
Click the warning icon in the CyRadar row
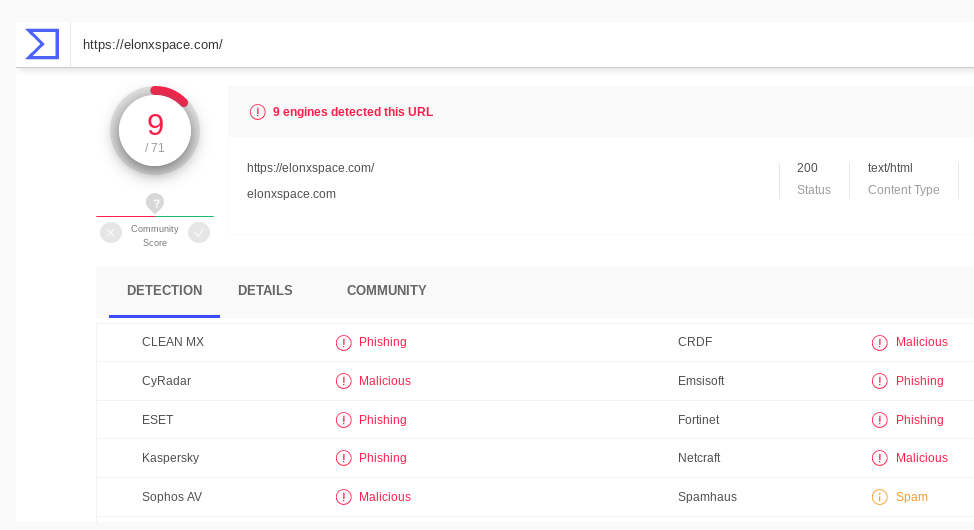(344, 382)
